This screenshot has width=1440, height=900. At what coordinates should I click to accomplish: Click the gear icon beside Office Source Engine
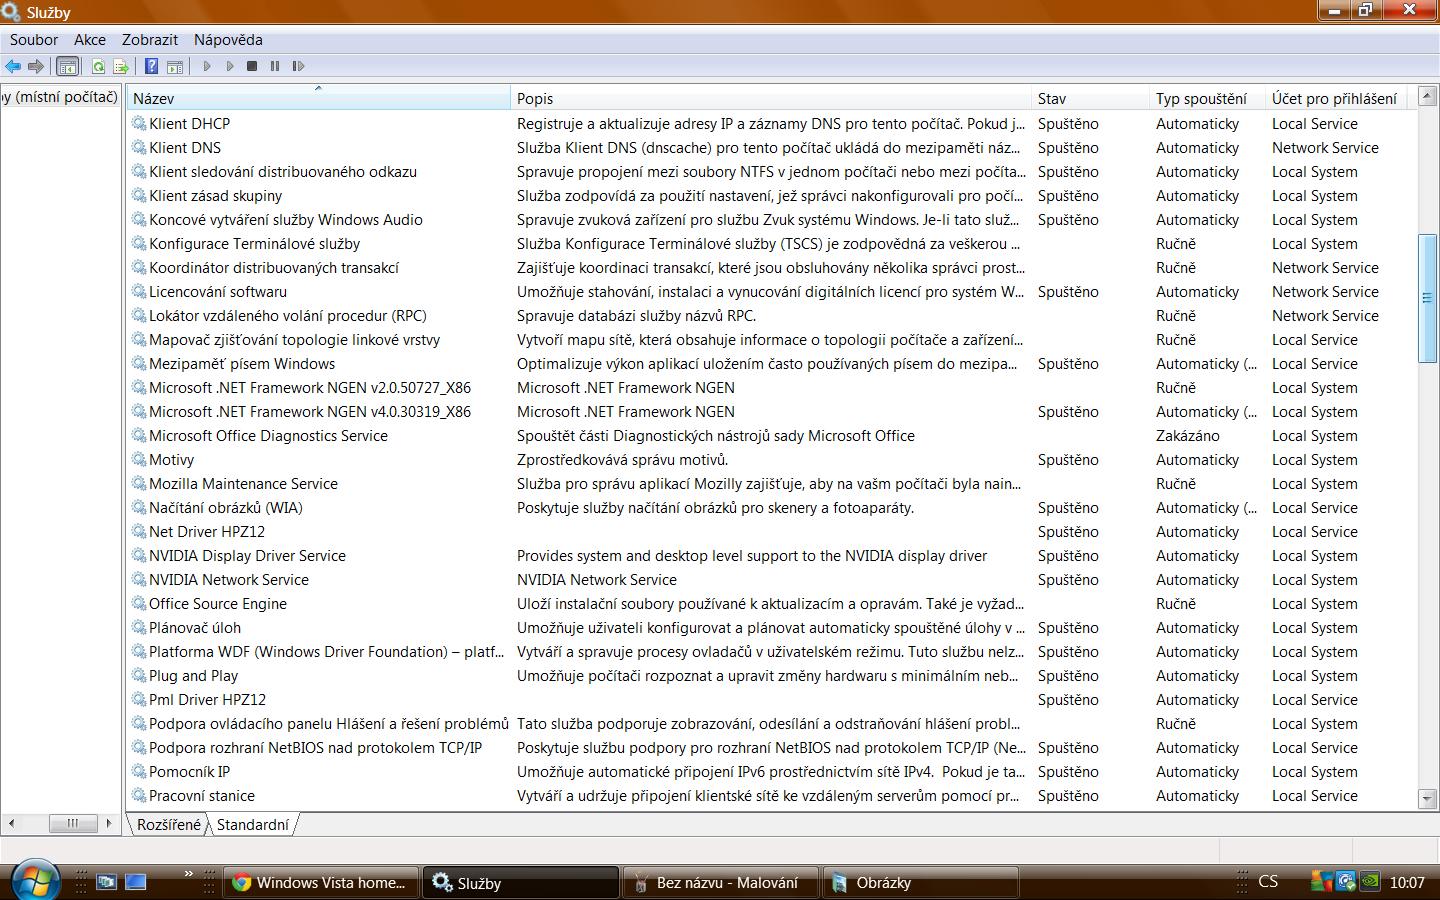click(x=139, y=604)
